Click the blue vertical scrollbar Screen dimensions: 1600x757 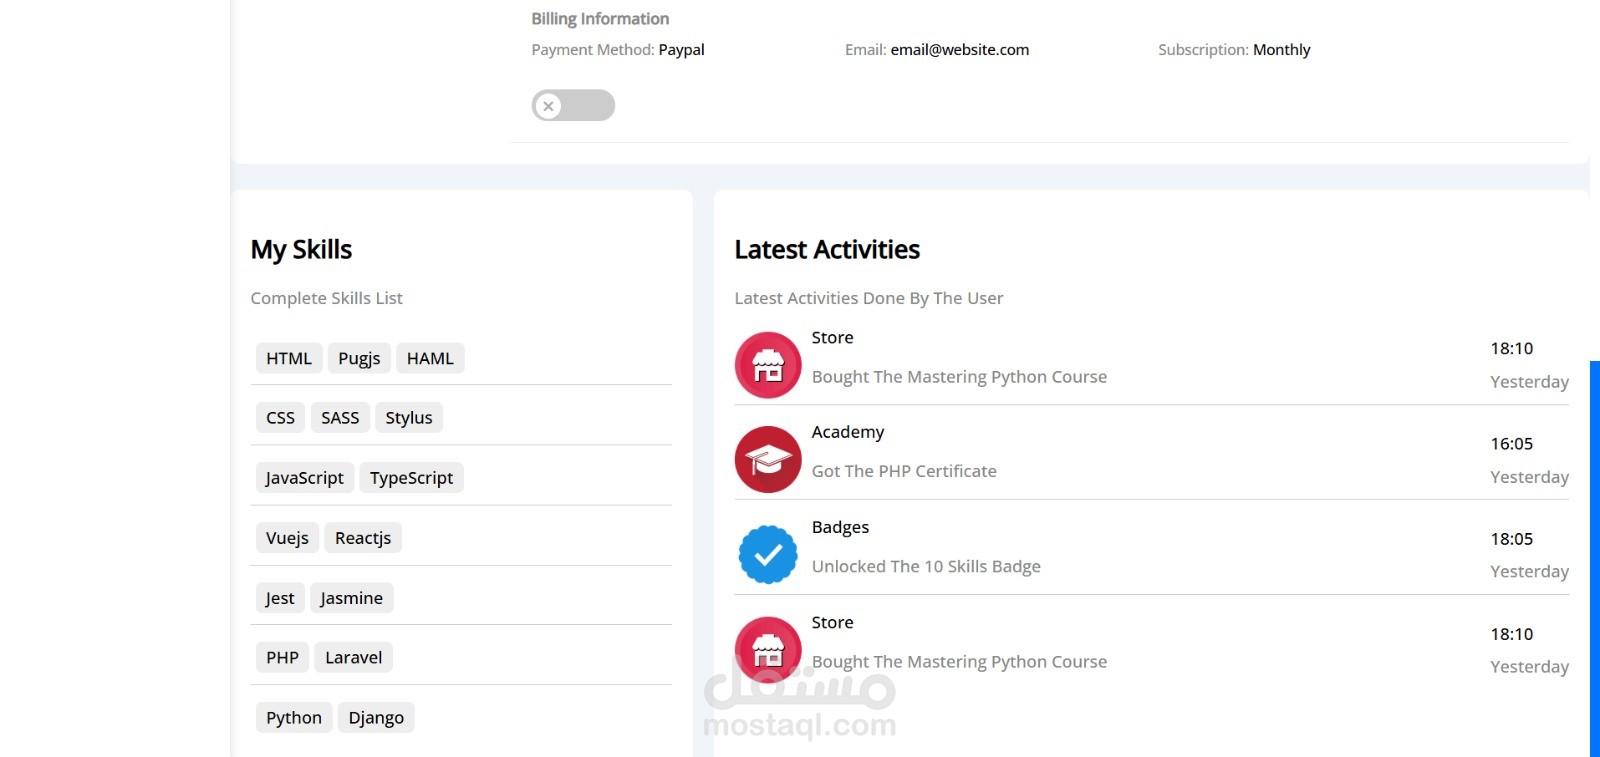coord(1594,558)
